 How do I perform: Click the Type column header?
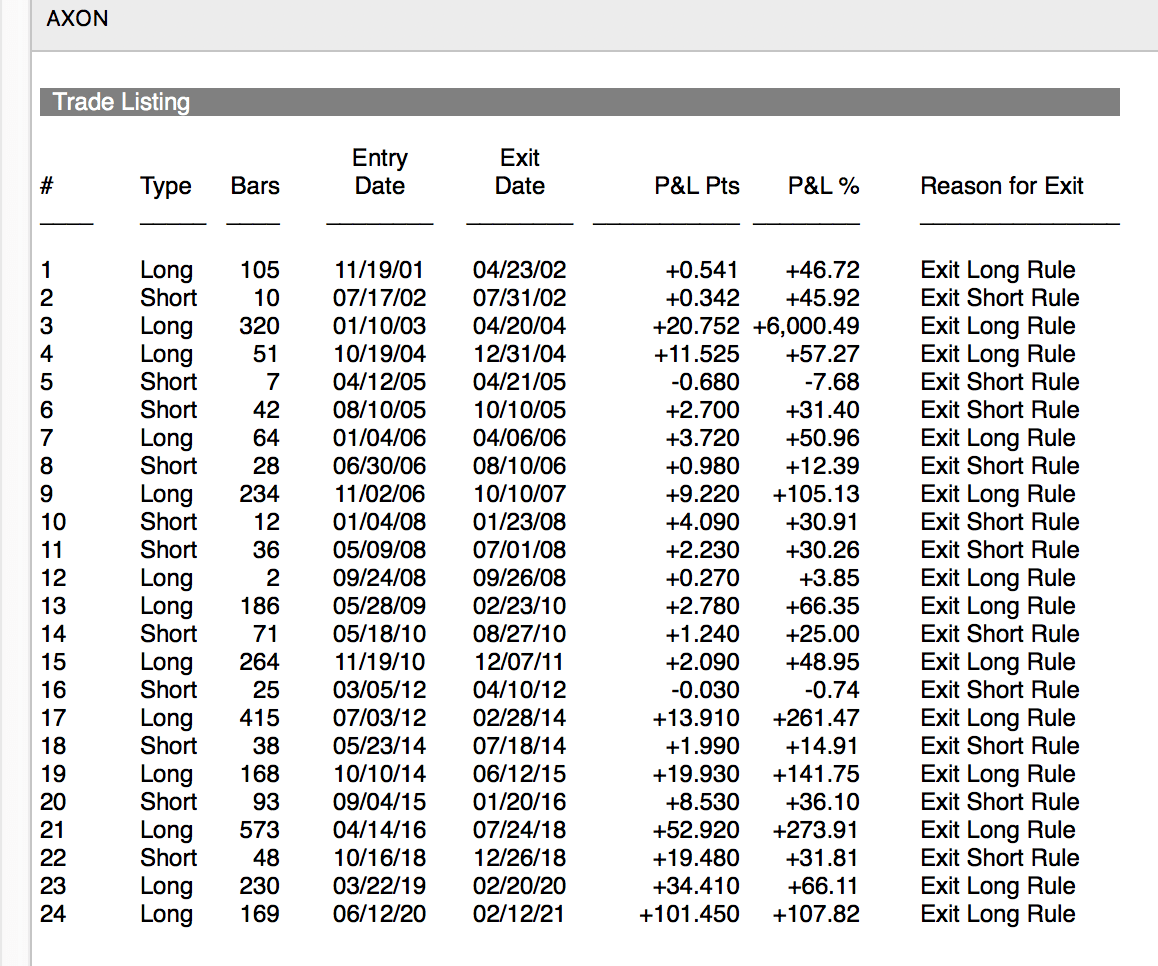pyautogui.click(x=165, y=186)
